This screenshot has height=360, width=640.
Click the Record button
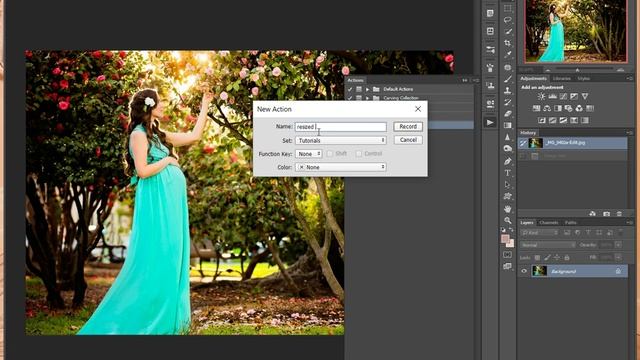point(408,127)
